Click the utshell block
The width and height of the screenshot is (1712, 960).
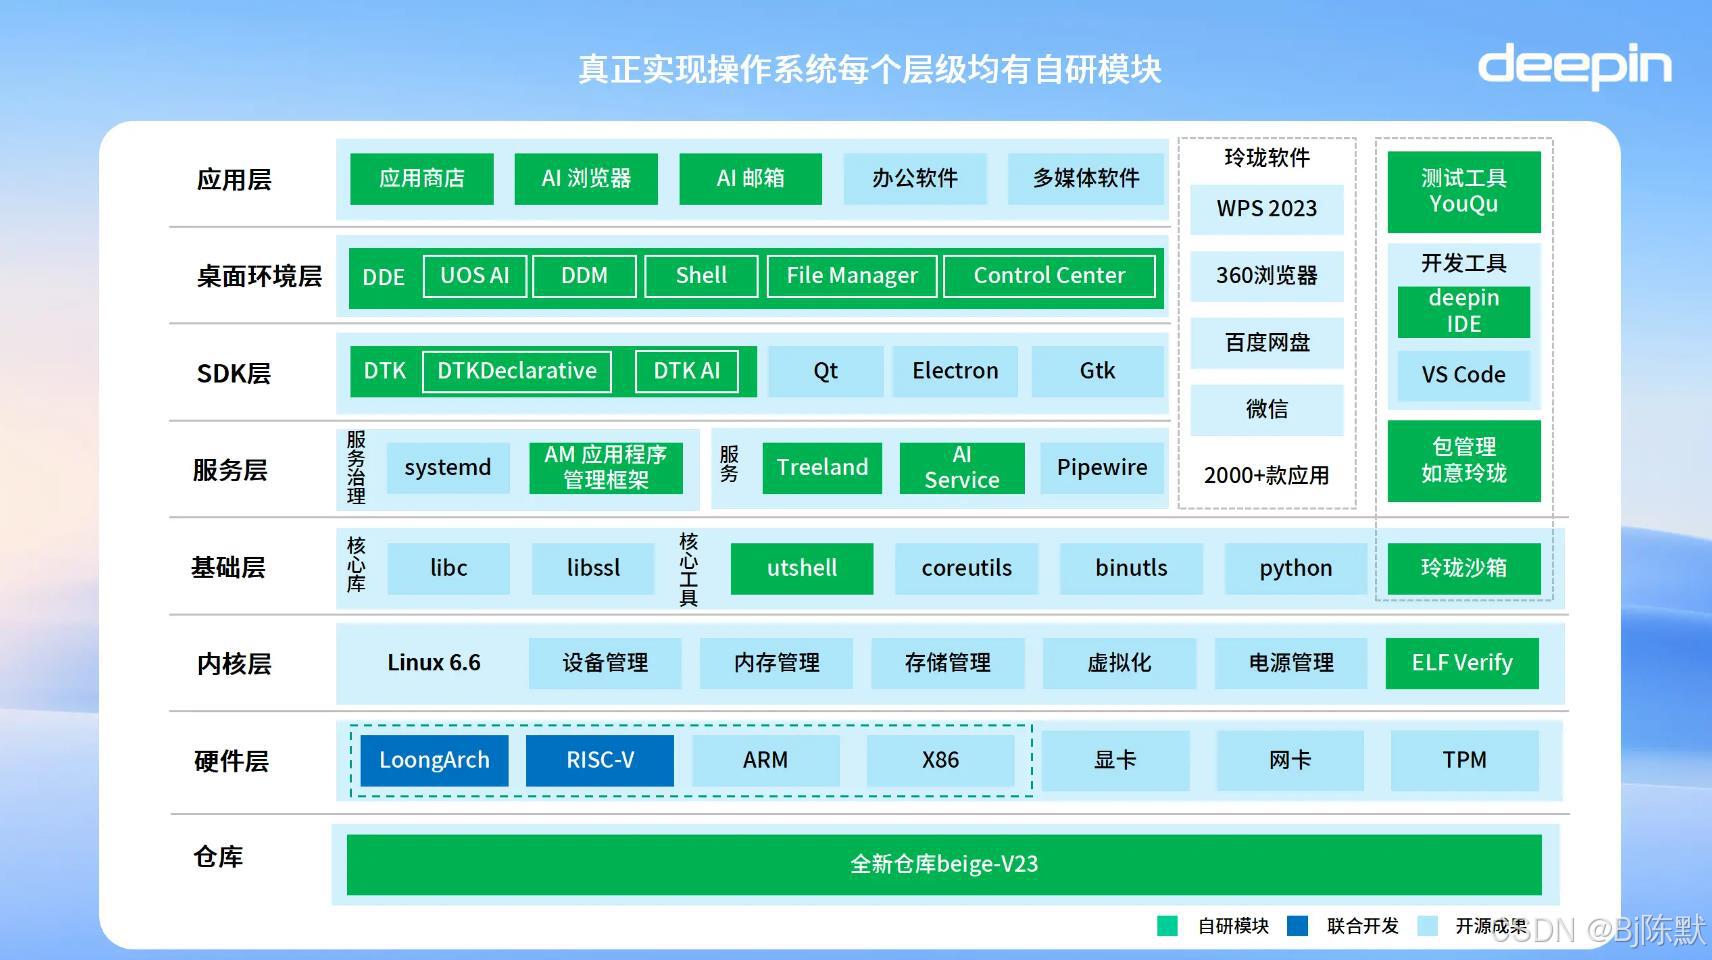[x=802, y=569]
